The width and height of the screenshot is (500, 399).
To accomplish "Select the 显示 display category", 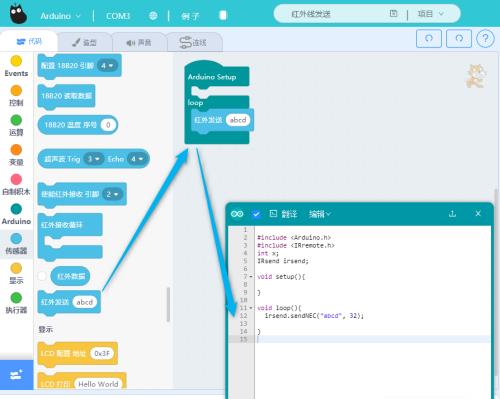I will point(16,274).
